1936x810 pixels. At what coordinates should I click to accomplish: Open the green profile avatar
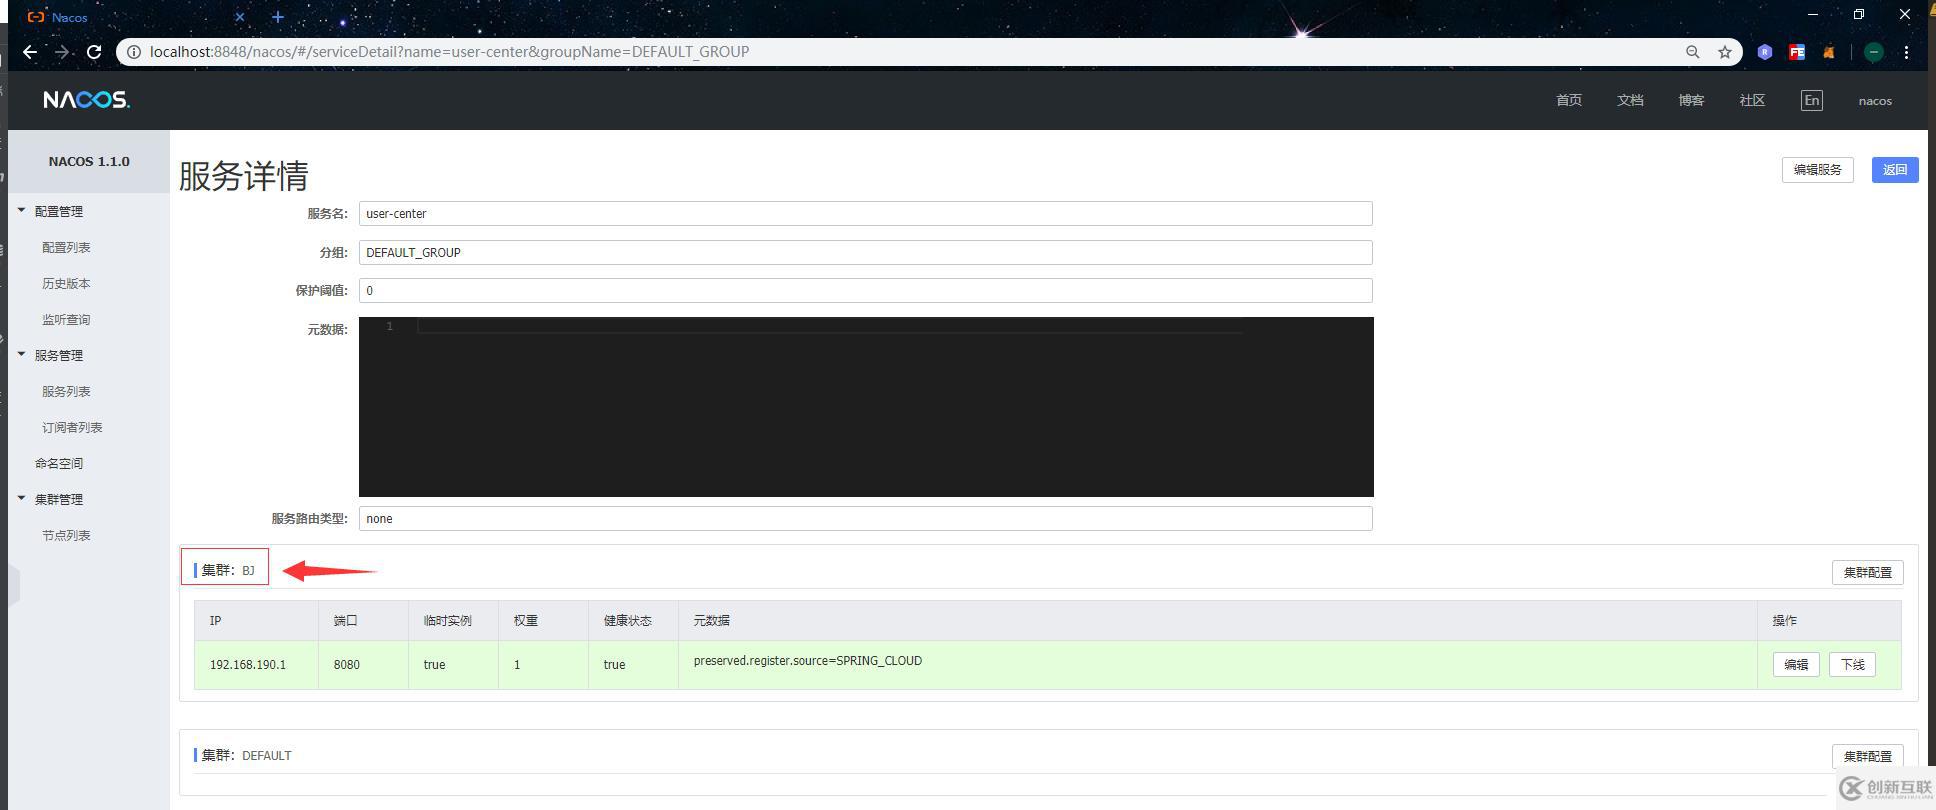1874,52
